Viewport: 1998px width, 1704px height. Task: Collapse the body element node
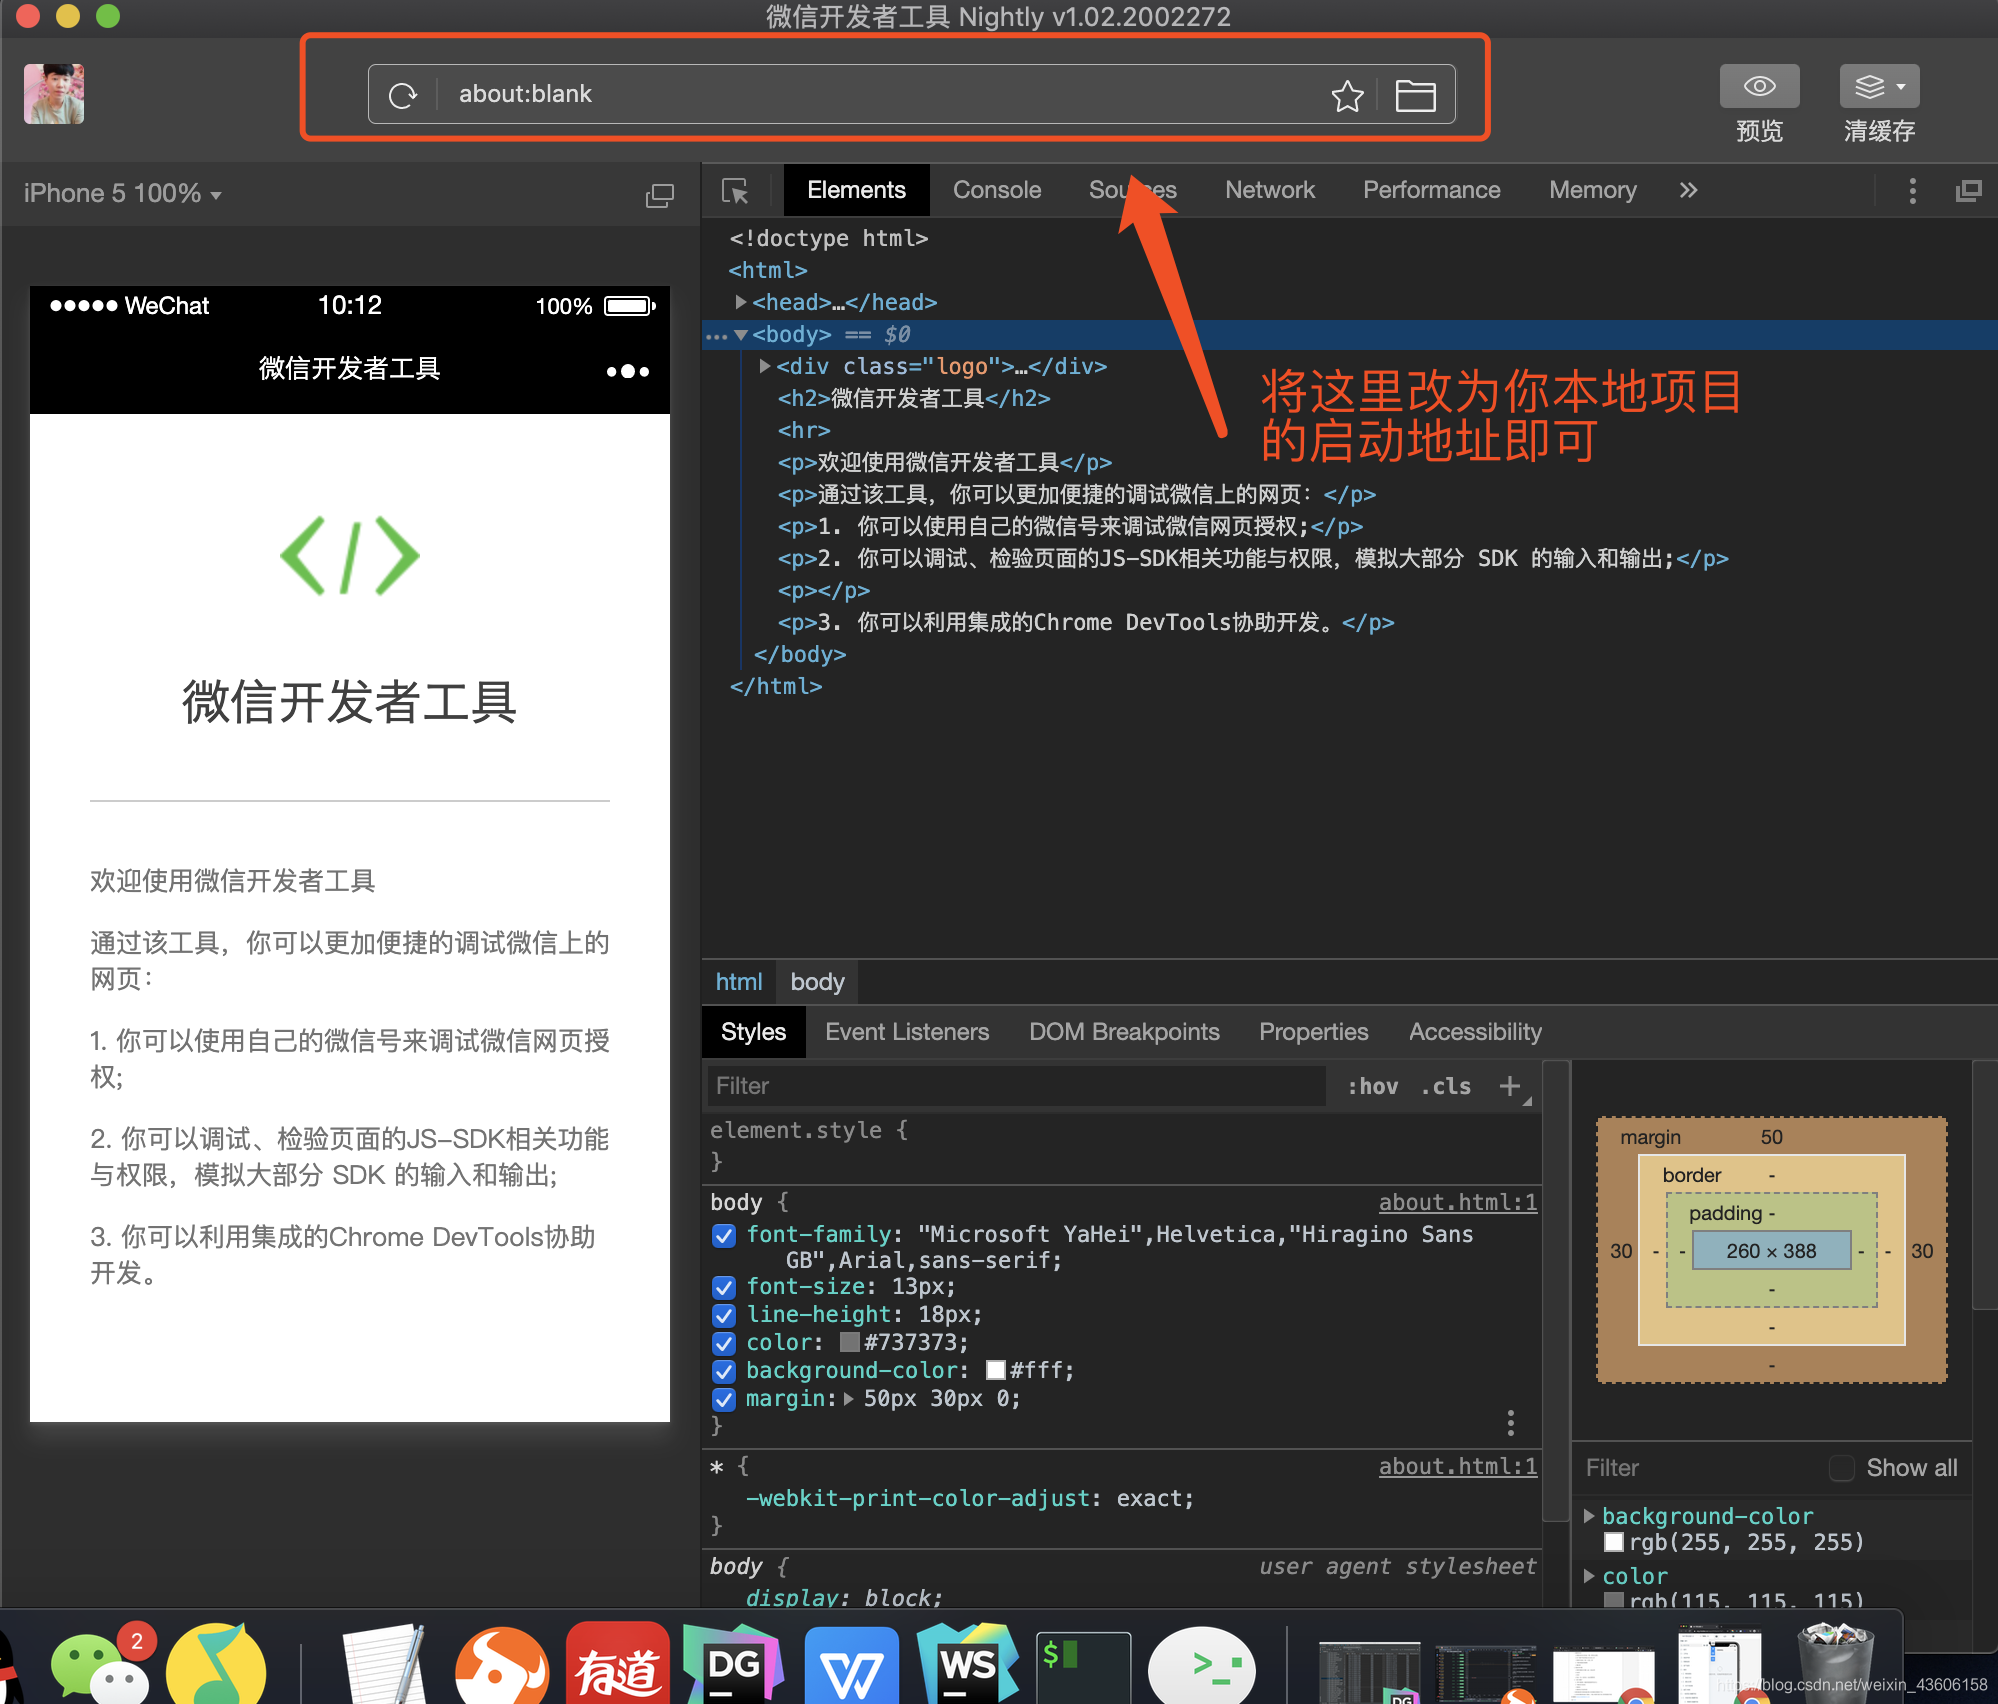(x=741, y=335)
